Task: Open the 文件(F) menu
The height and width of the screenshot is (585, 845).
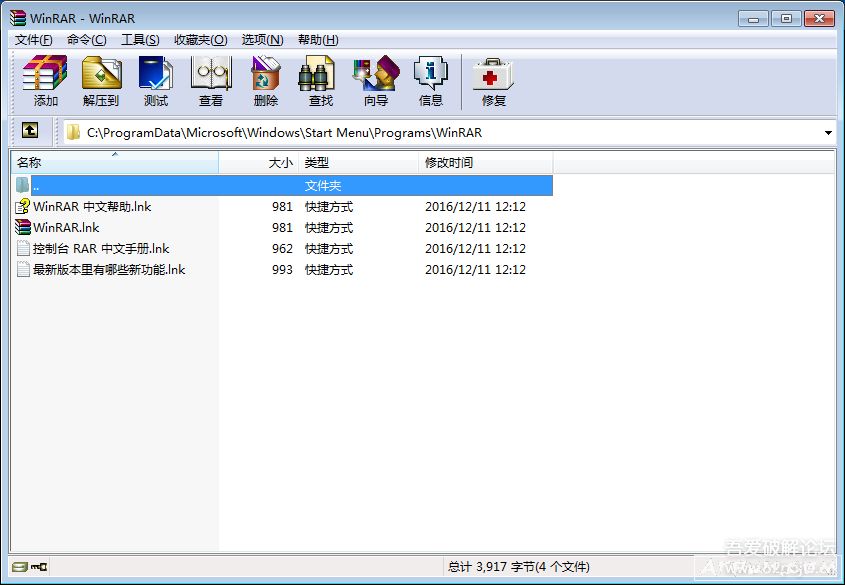Action: pyautogui.click(x=33, y=40)
